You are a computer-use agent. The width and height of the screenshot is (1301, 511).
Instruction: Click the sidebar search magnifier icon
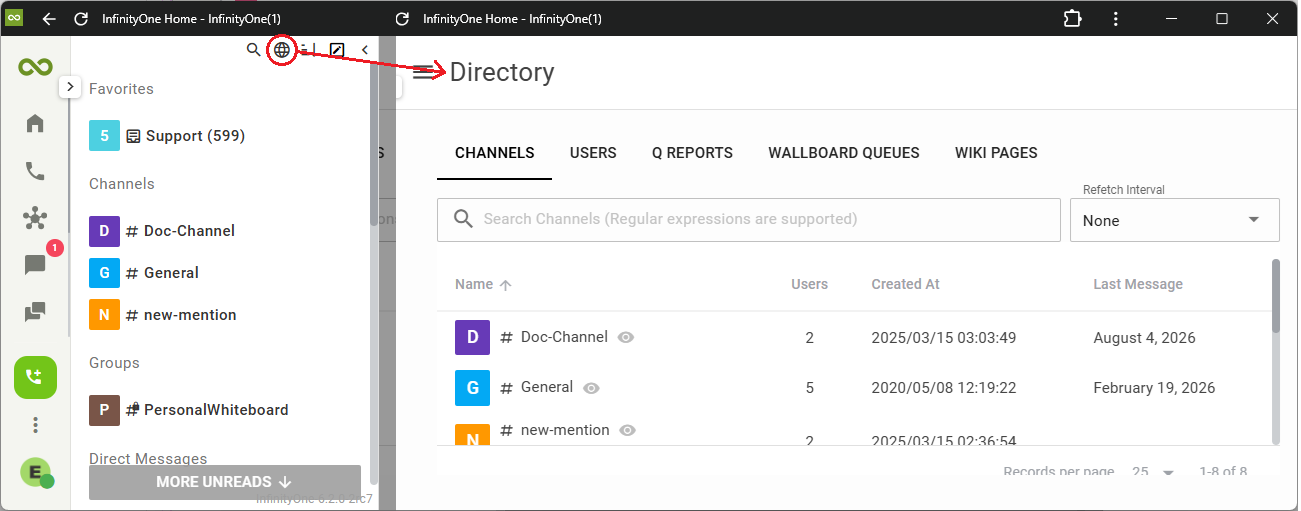coord(253,49)
